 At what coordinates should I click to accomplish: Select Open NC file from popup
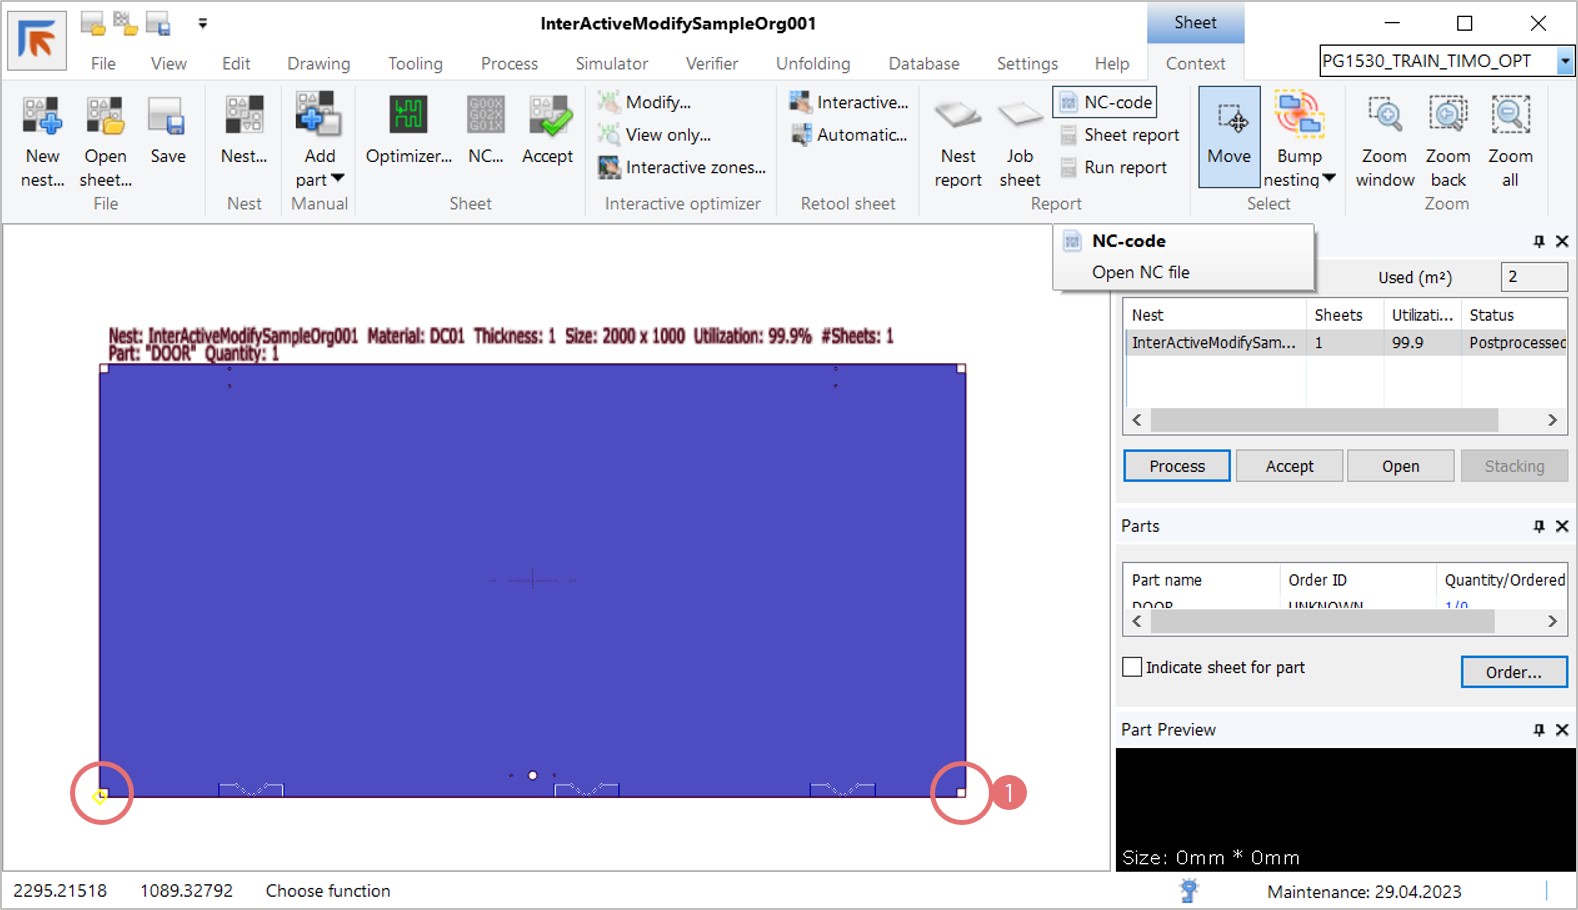point(1140,272)
